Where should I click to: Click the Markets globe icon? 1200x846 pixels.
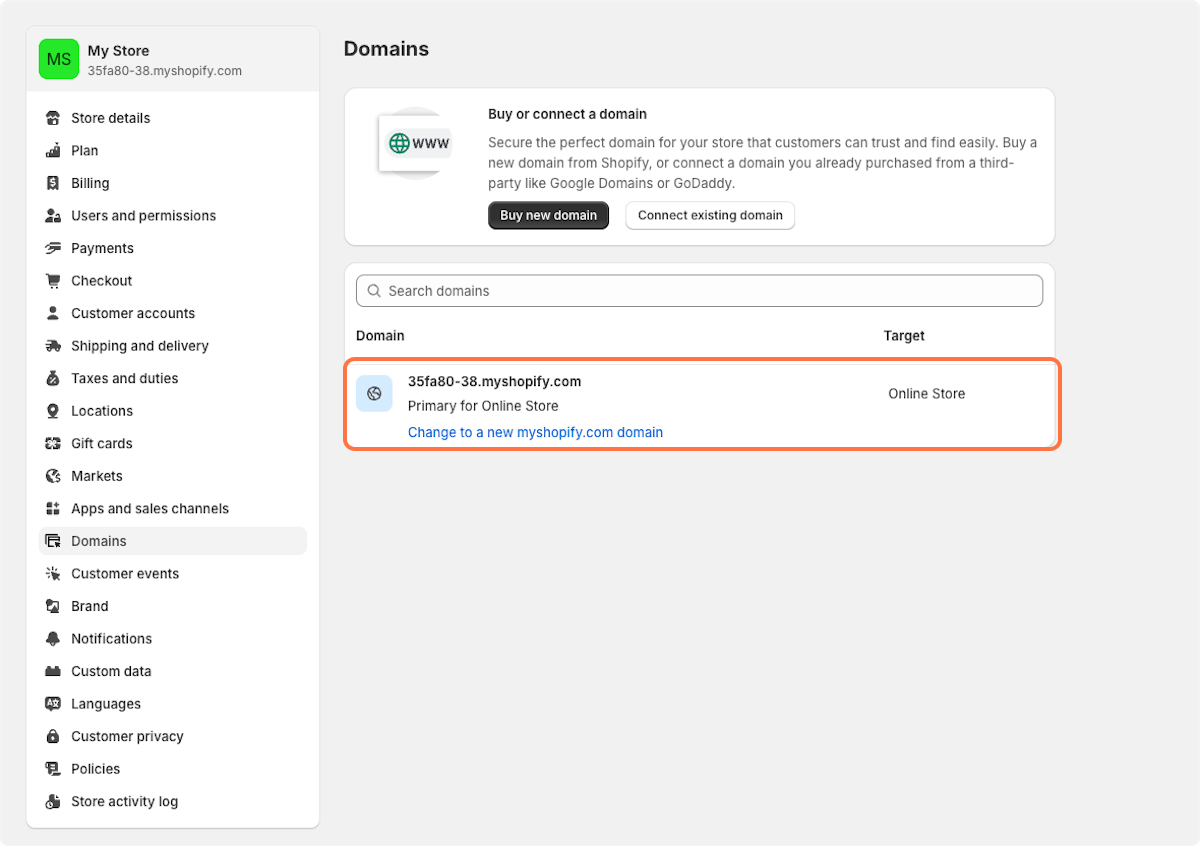tap(53, 476)
